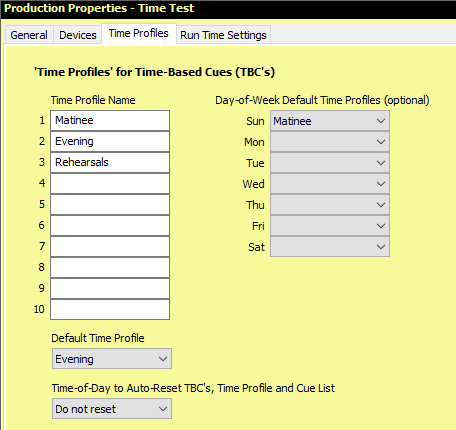Open the Thu time profile dropdown
The image size is (456, 430).
(x=330, y=205)
